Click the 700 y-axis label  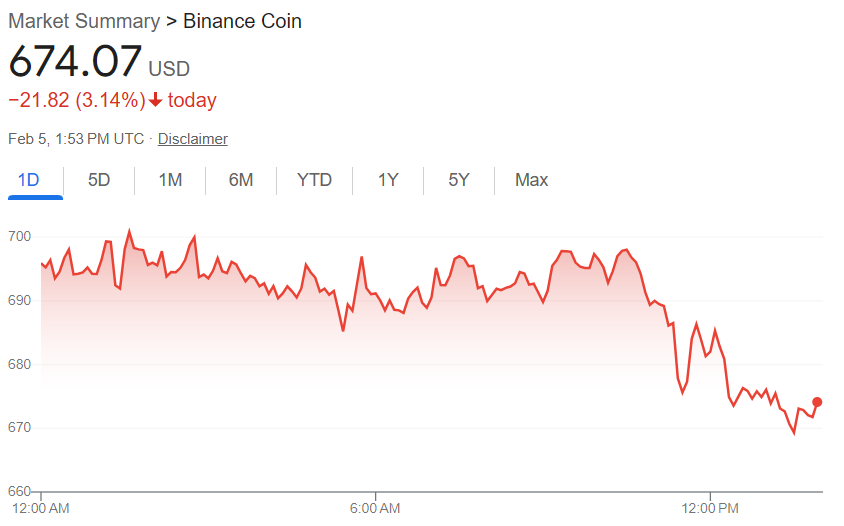click(x=20, y=236)
